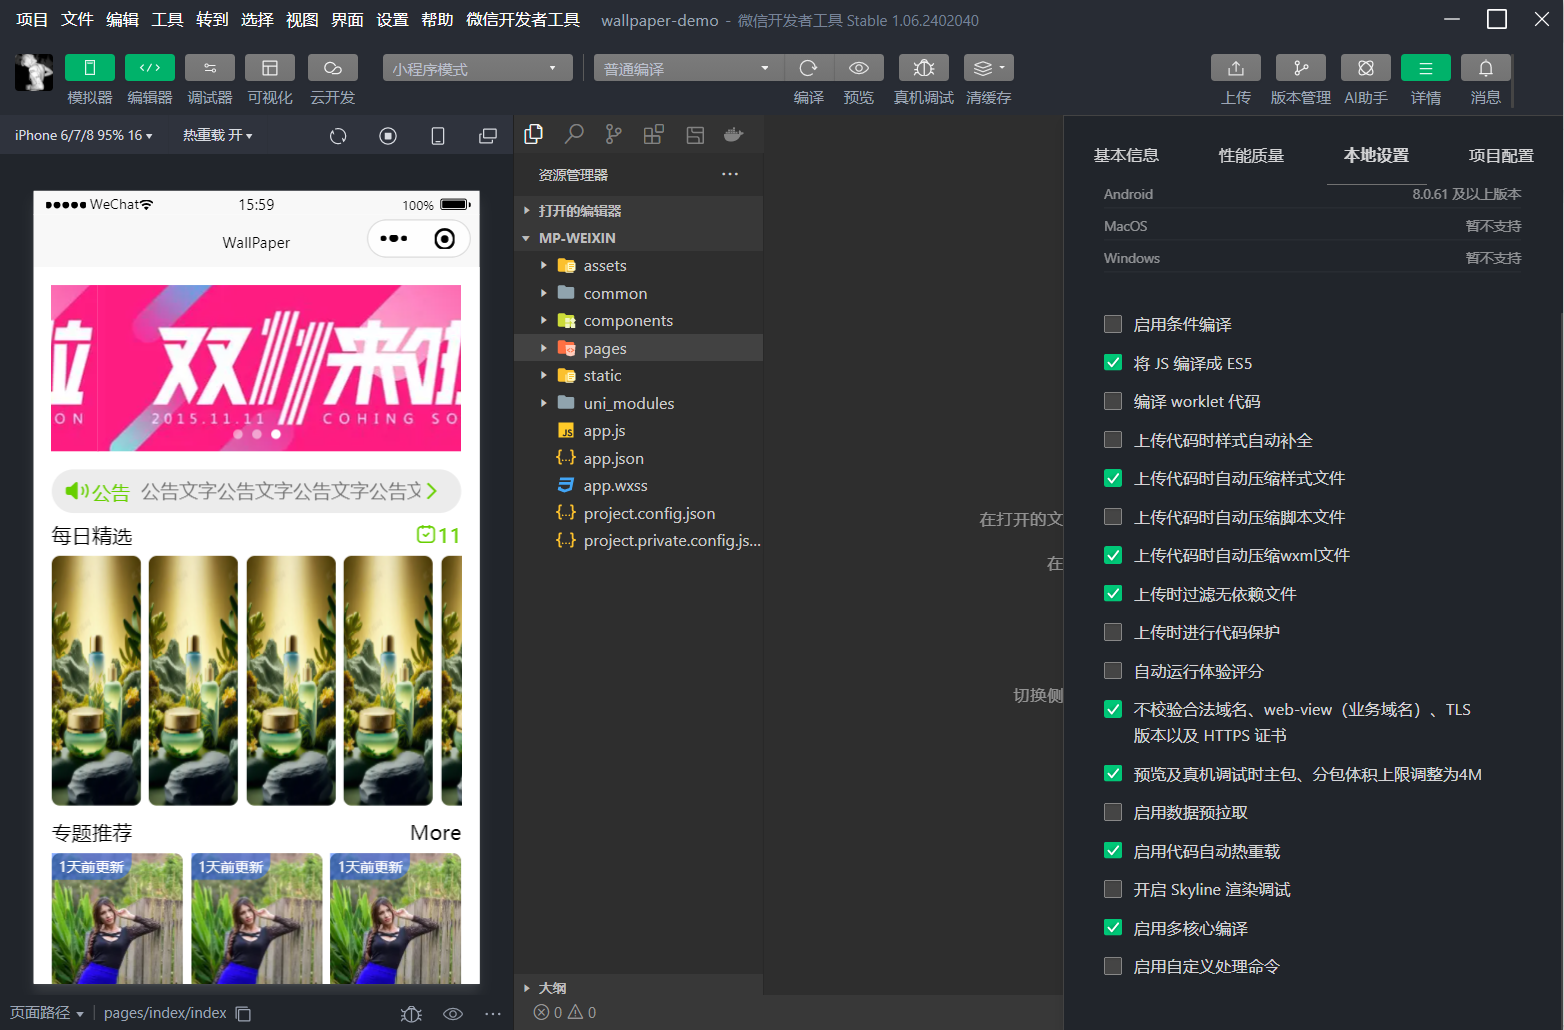Open the search magnifier icon in sidebar
The image size is (1564, 1030).
click(x=574, y=134)
